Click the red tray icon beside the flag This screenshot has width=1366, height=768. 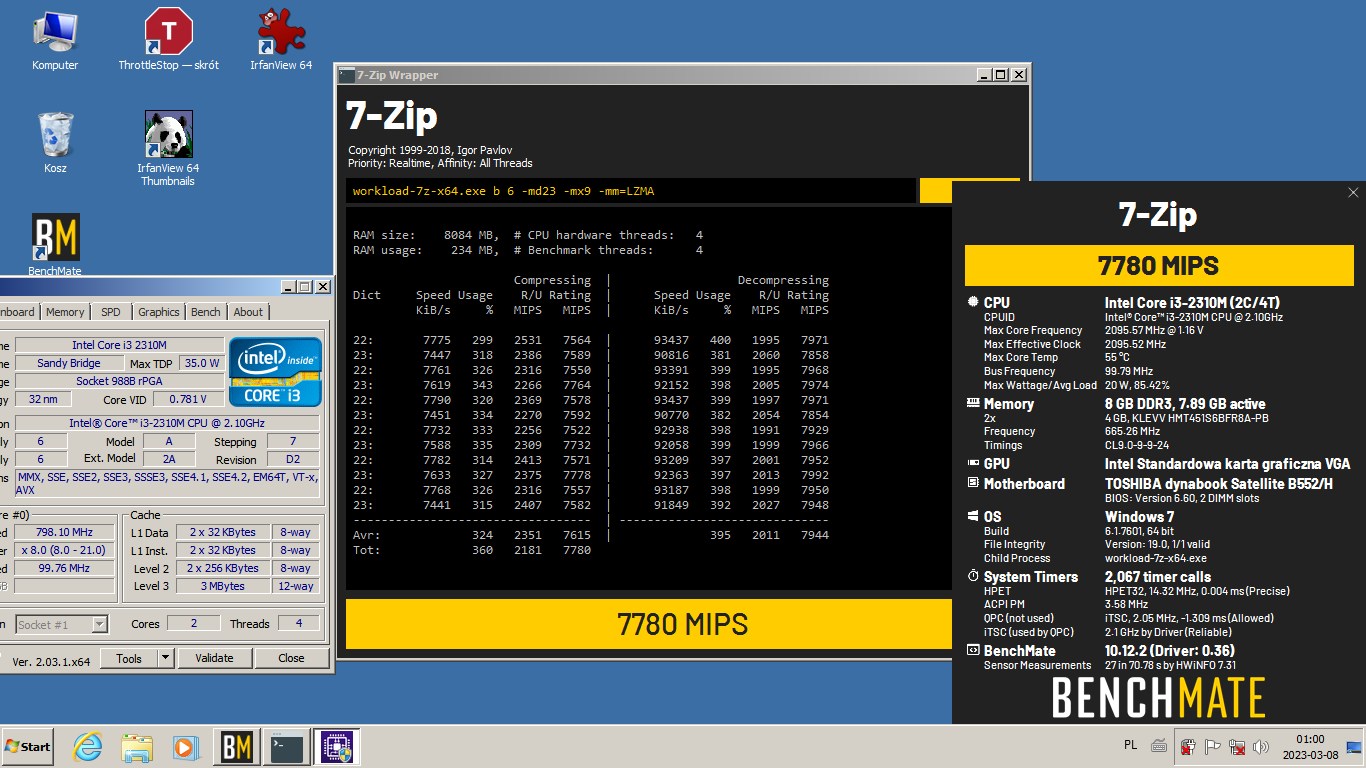point(1189,746)
